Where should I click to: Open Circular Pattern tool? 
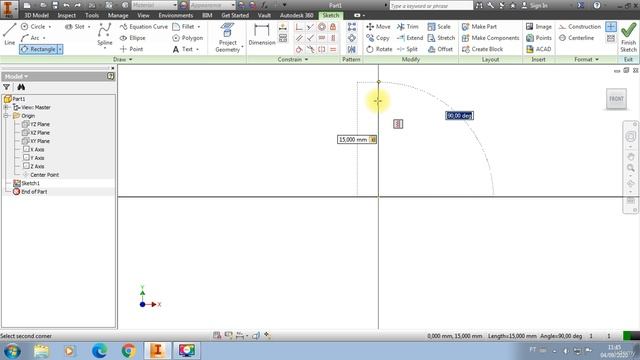351,38
